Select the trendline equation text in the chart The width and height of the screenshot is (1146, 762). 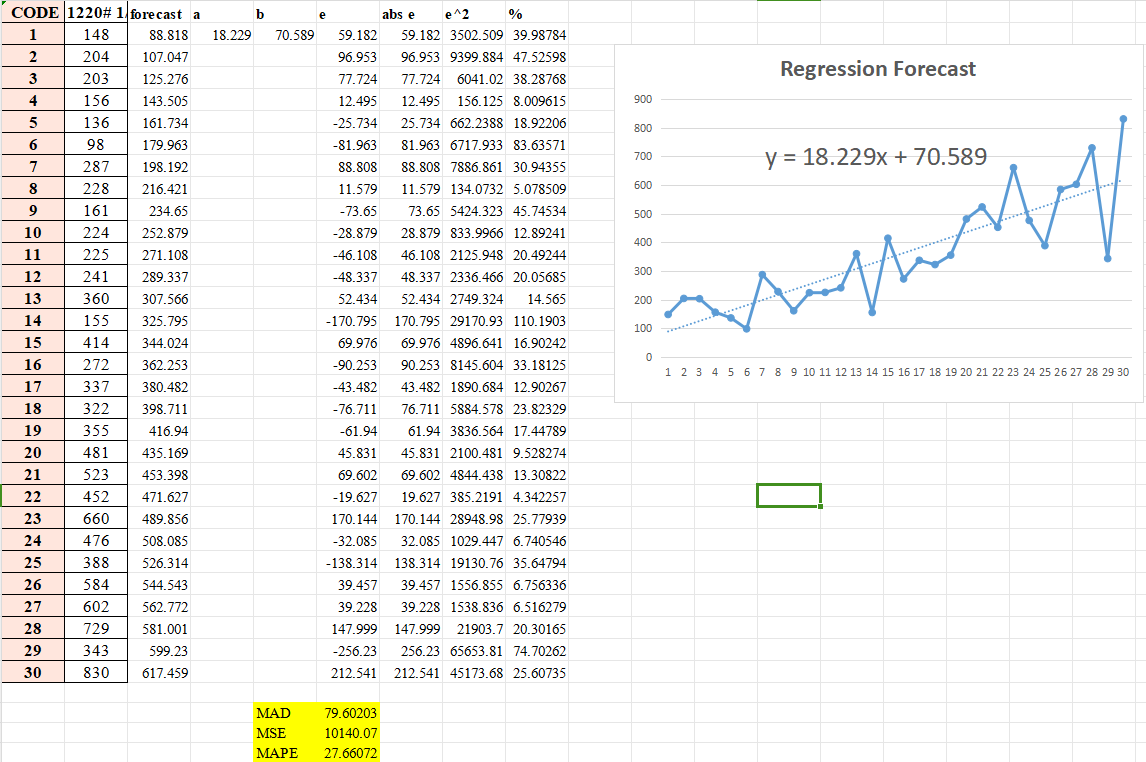pyautogui.click(x=877, y=156)
